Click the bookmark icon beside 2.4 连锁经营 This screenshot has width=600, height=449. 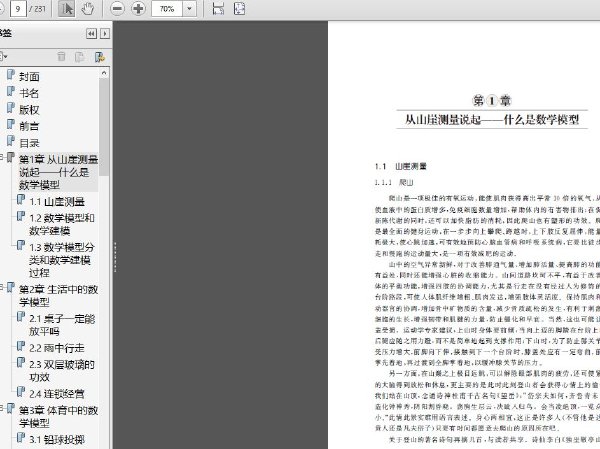coord(21,392)
